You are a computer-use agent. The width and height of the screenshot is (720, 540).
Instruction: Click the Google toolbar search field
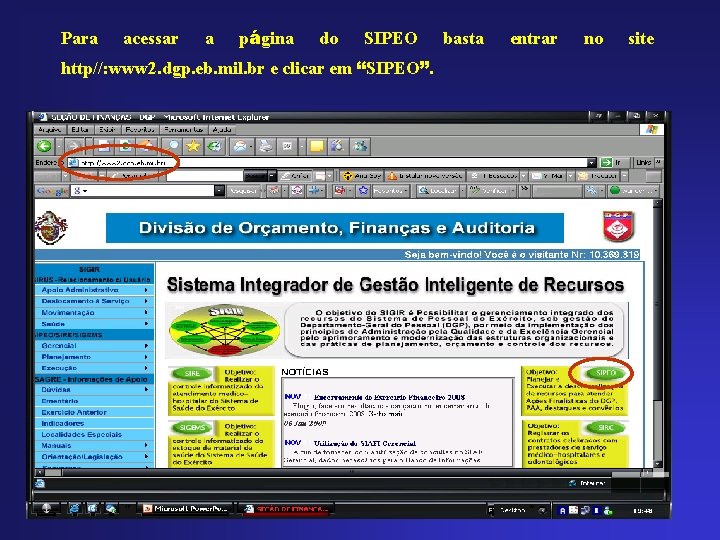(143, 191)
